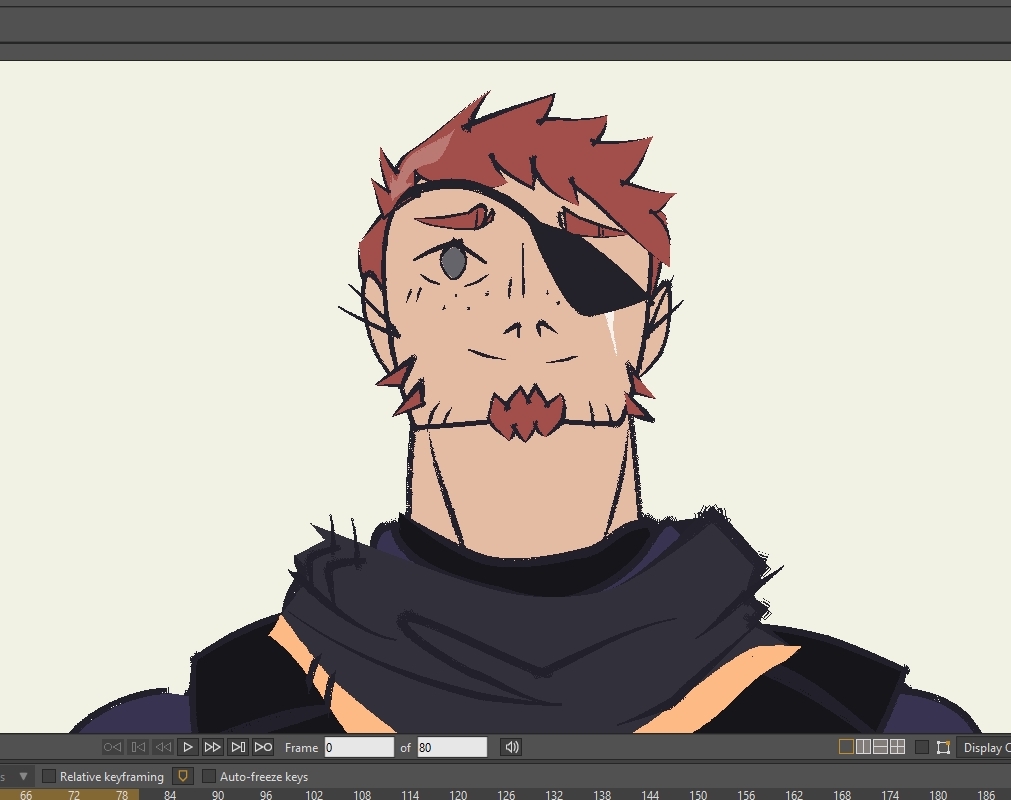Expand the timeline channel dropdown arrow

coord(23,776)
